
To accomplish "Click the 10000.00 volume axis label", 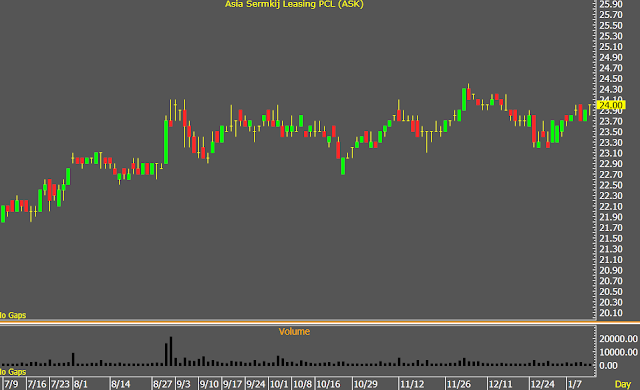I will [x=618, y=352].
